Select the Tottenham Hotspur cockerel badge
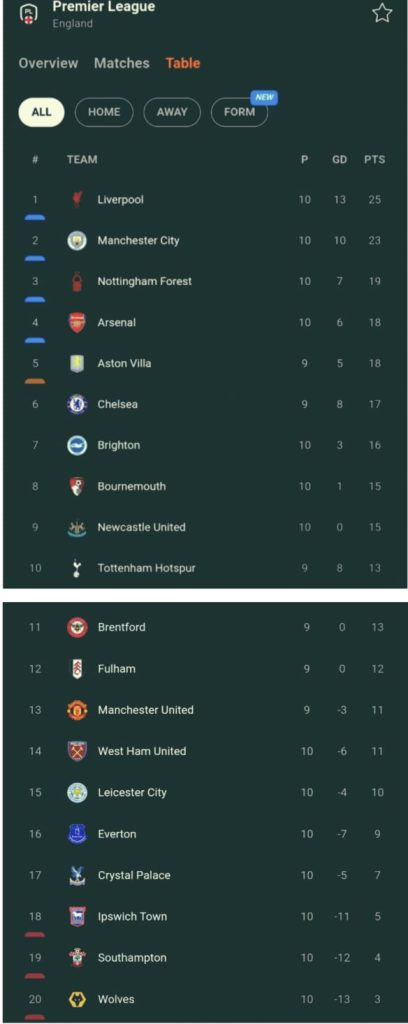 pos(77,568)
